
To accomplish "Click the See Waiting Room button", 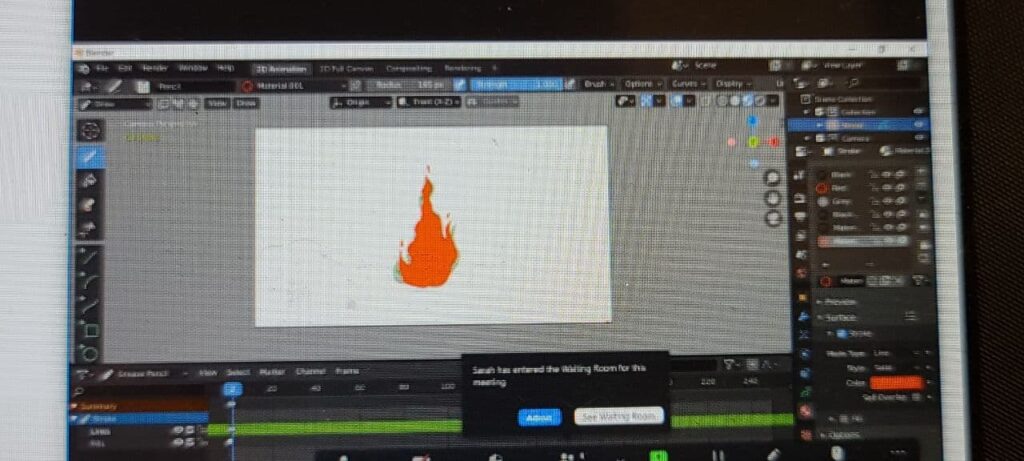I will point(619,415).
